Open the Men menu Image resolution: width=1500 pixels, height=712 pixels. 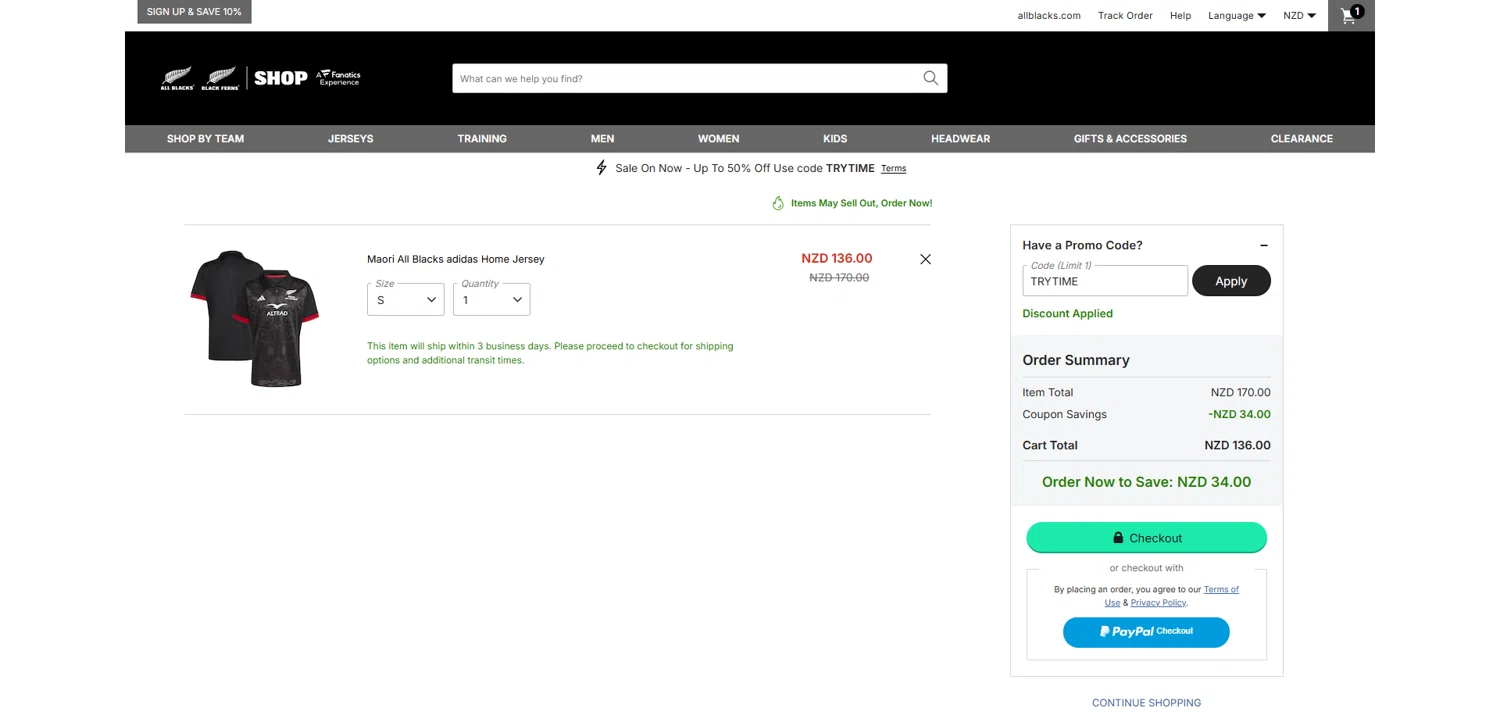point(602,139)
